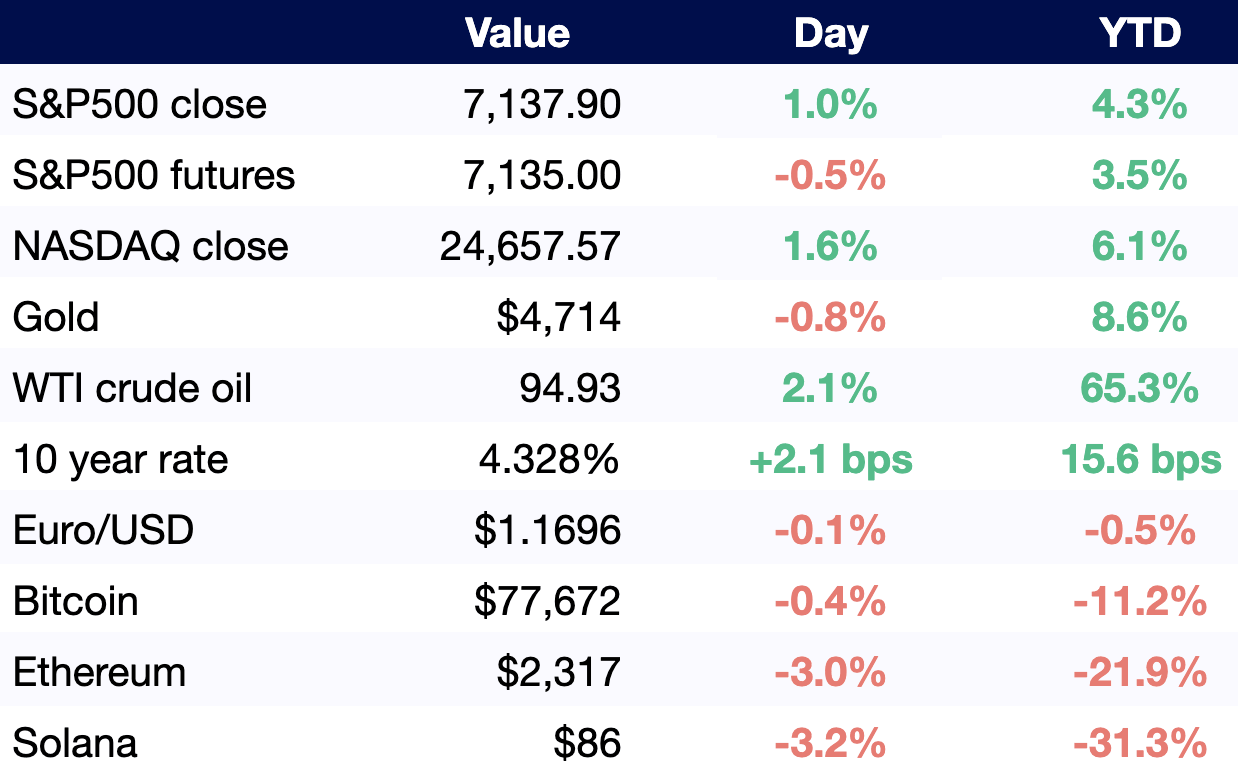This screenshot has height=772, width=1238.
Task: Click the Ethereum row label
Action: (99, 672)
